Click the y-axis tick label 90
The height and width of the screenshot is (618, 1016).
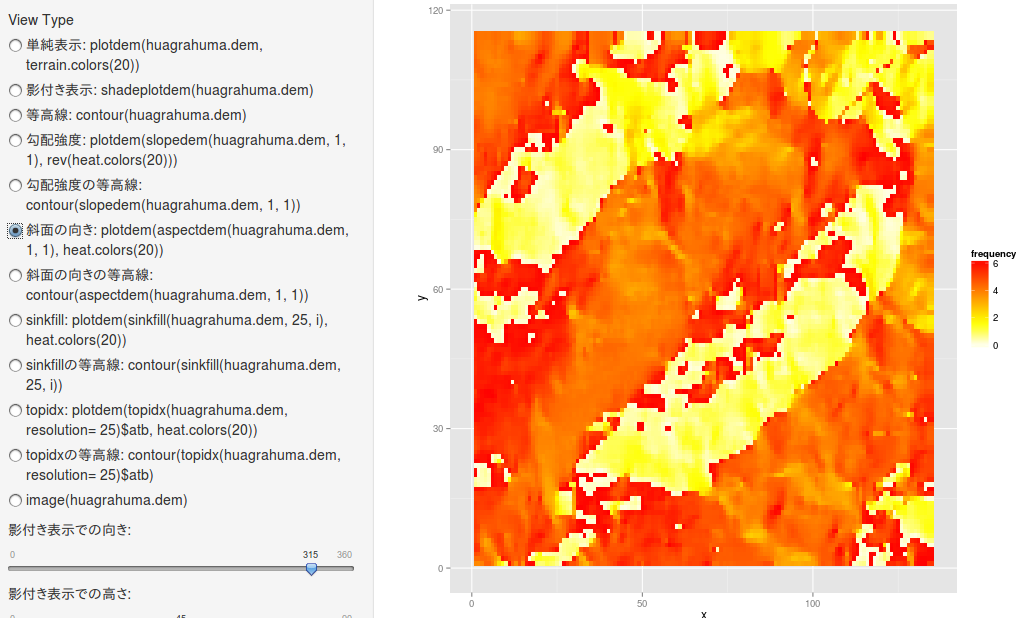coord(438,150)
